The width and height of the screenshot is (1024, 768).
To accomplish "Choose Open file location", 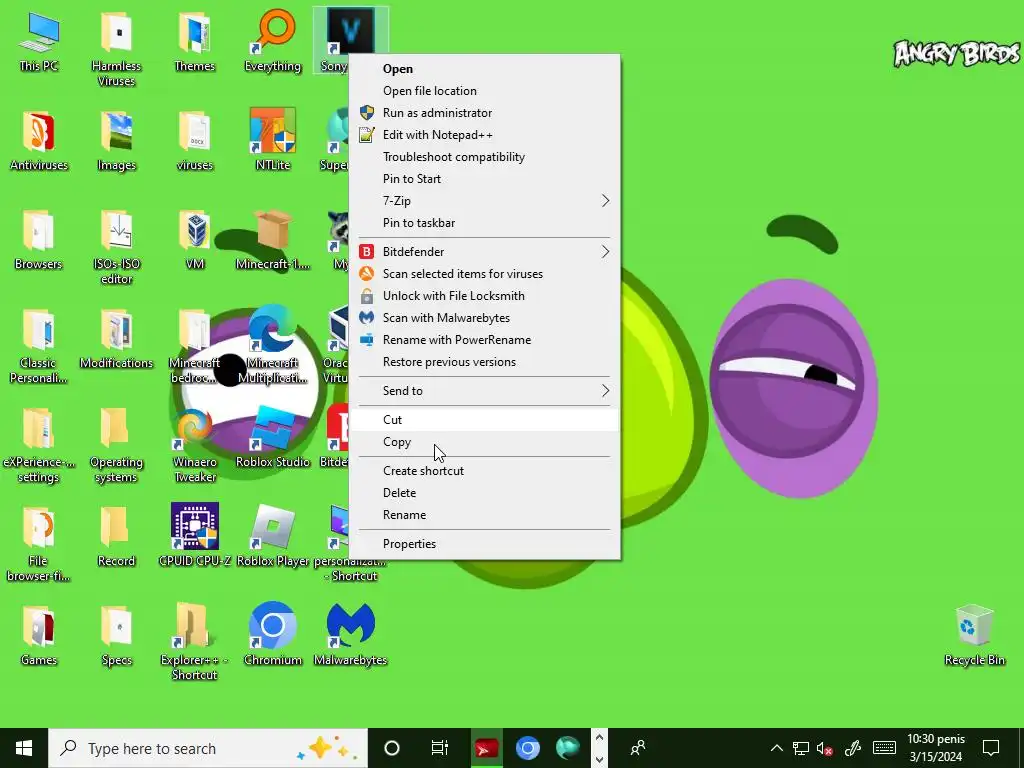I will click(x=485, y=91).
